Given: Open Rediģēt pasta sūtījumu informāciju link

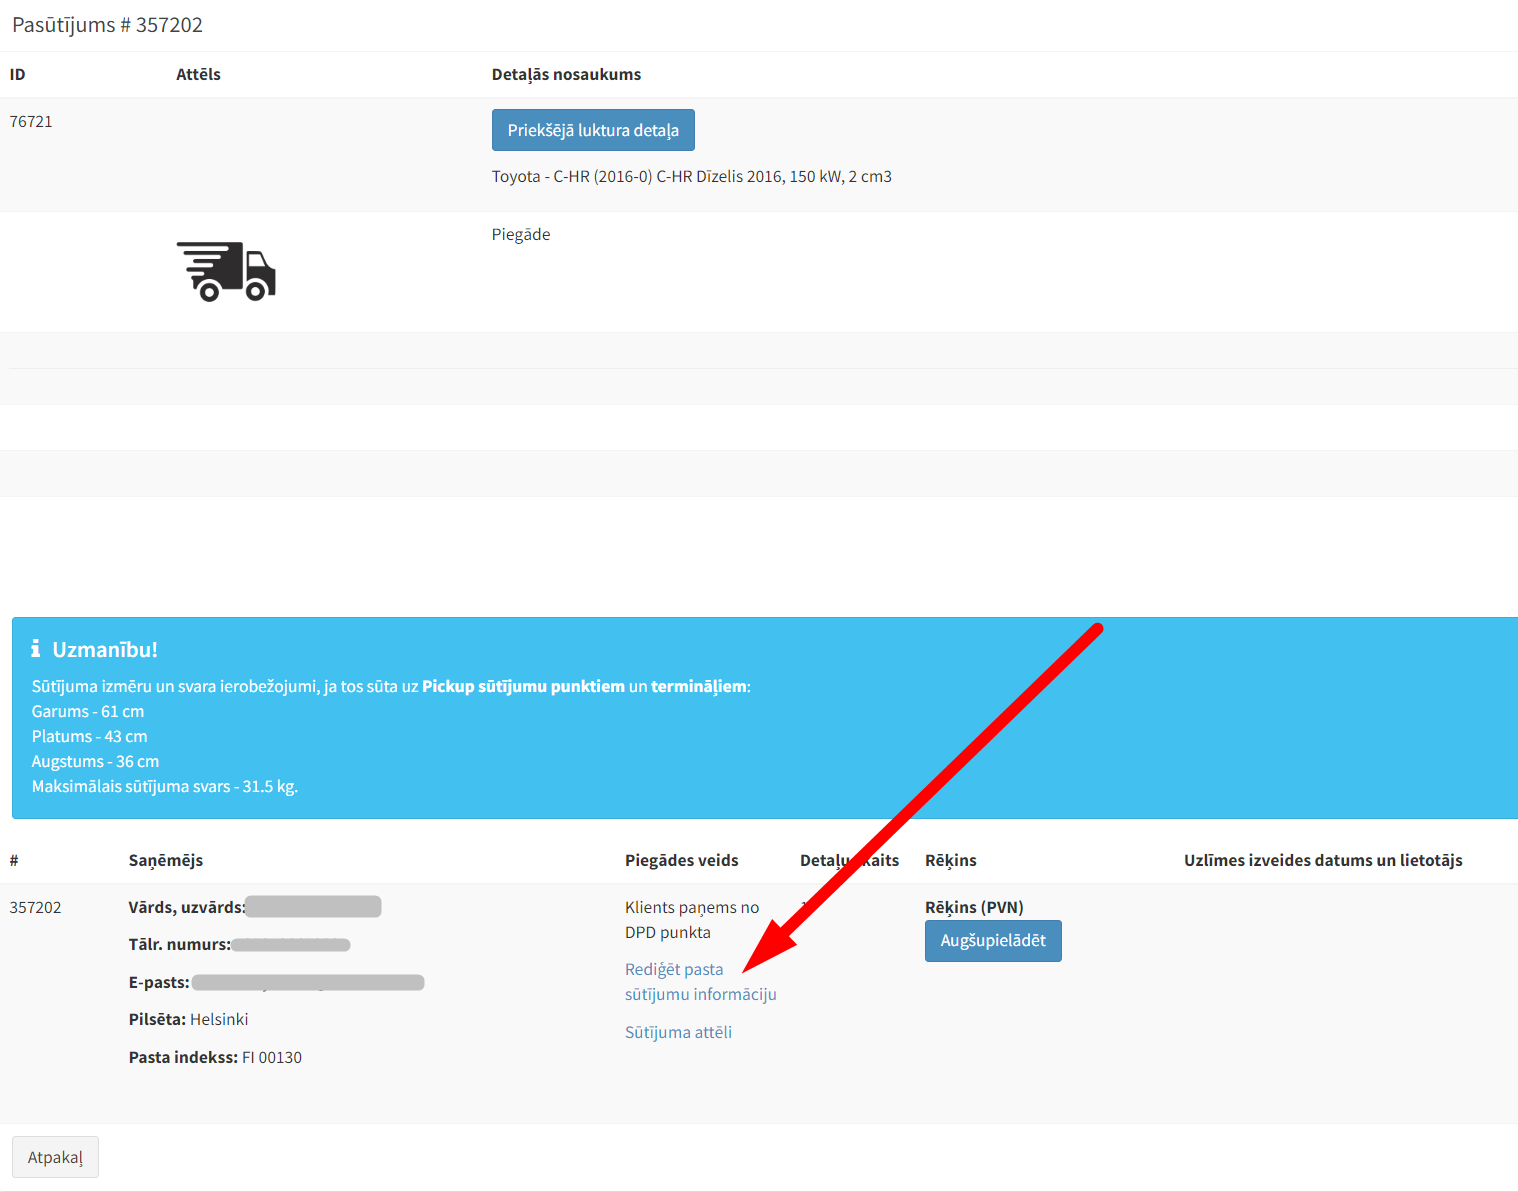Looking at the screenshot, I should pos(699,982).
